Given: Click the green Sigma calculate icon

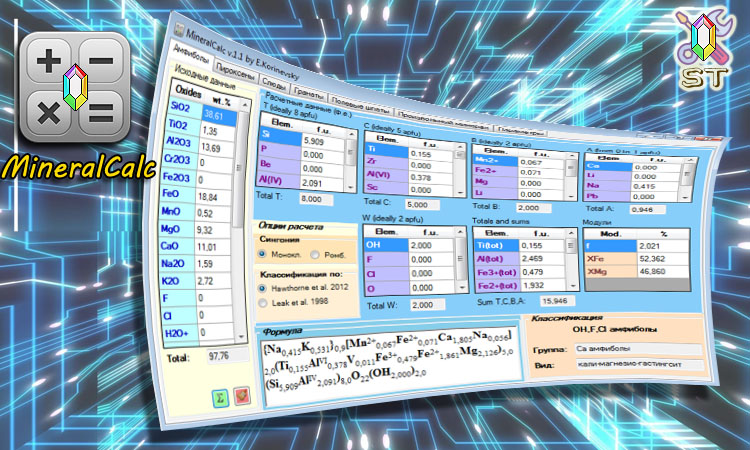Looking at the screenshot, I should pos(221,398).
